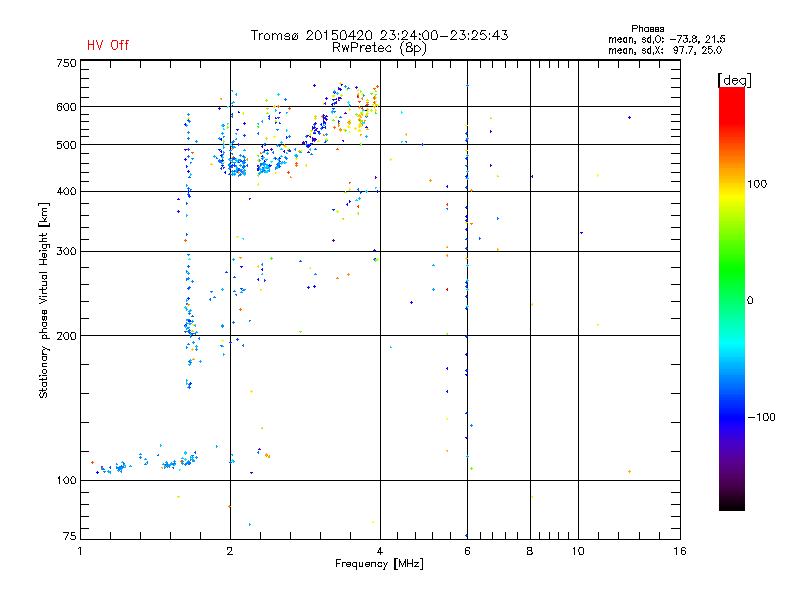Click the x-axis label '10'

[578, 551]
